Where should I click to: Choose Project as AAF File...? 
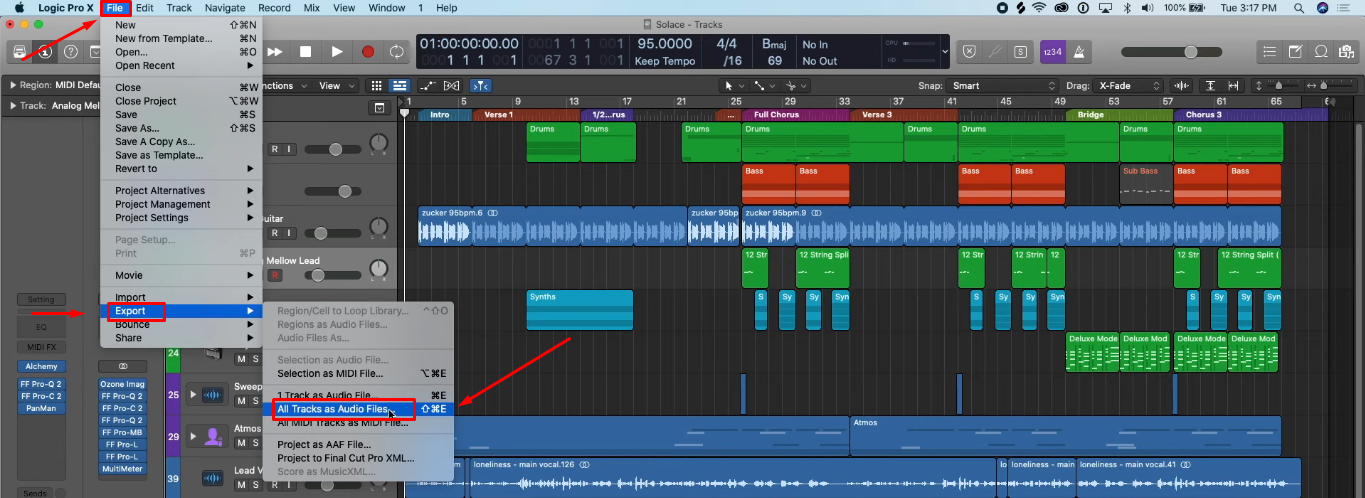coord(358,444)
